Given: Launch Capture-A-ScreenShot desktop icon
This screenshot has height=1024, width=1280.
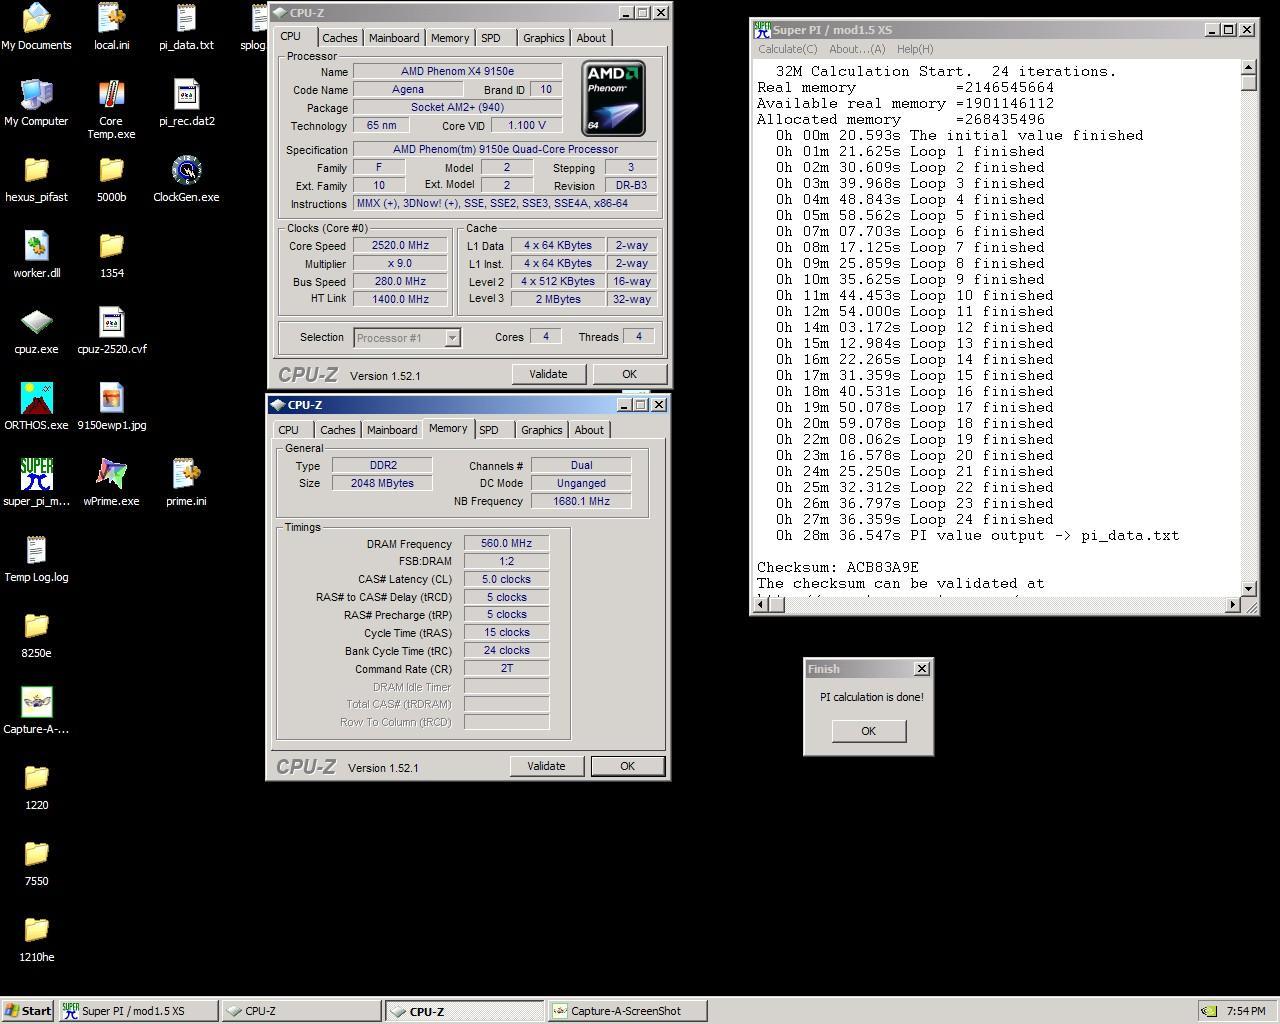Looking at the screenshot, I should coord(36,711).
